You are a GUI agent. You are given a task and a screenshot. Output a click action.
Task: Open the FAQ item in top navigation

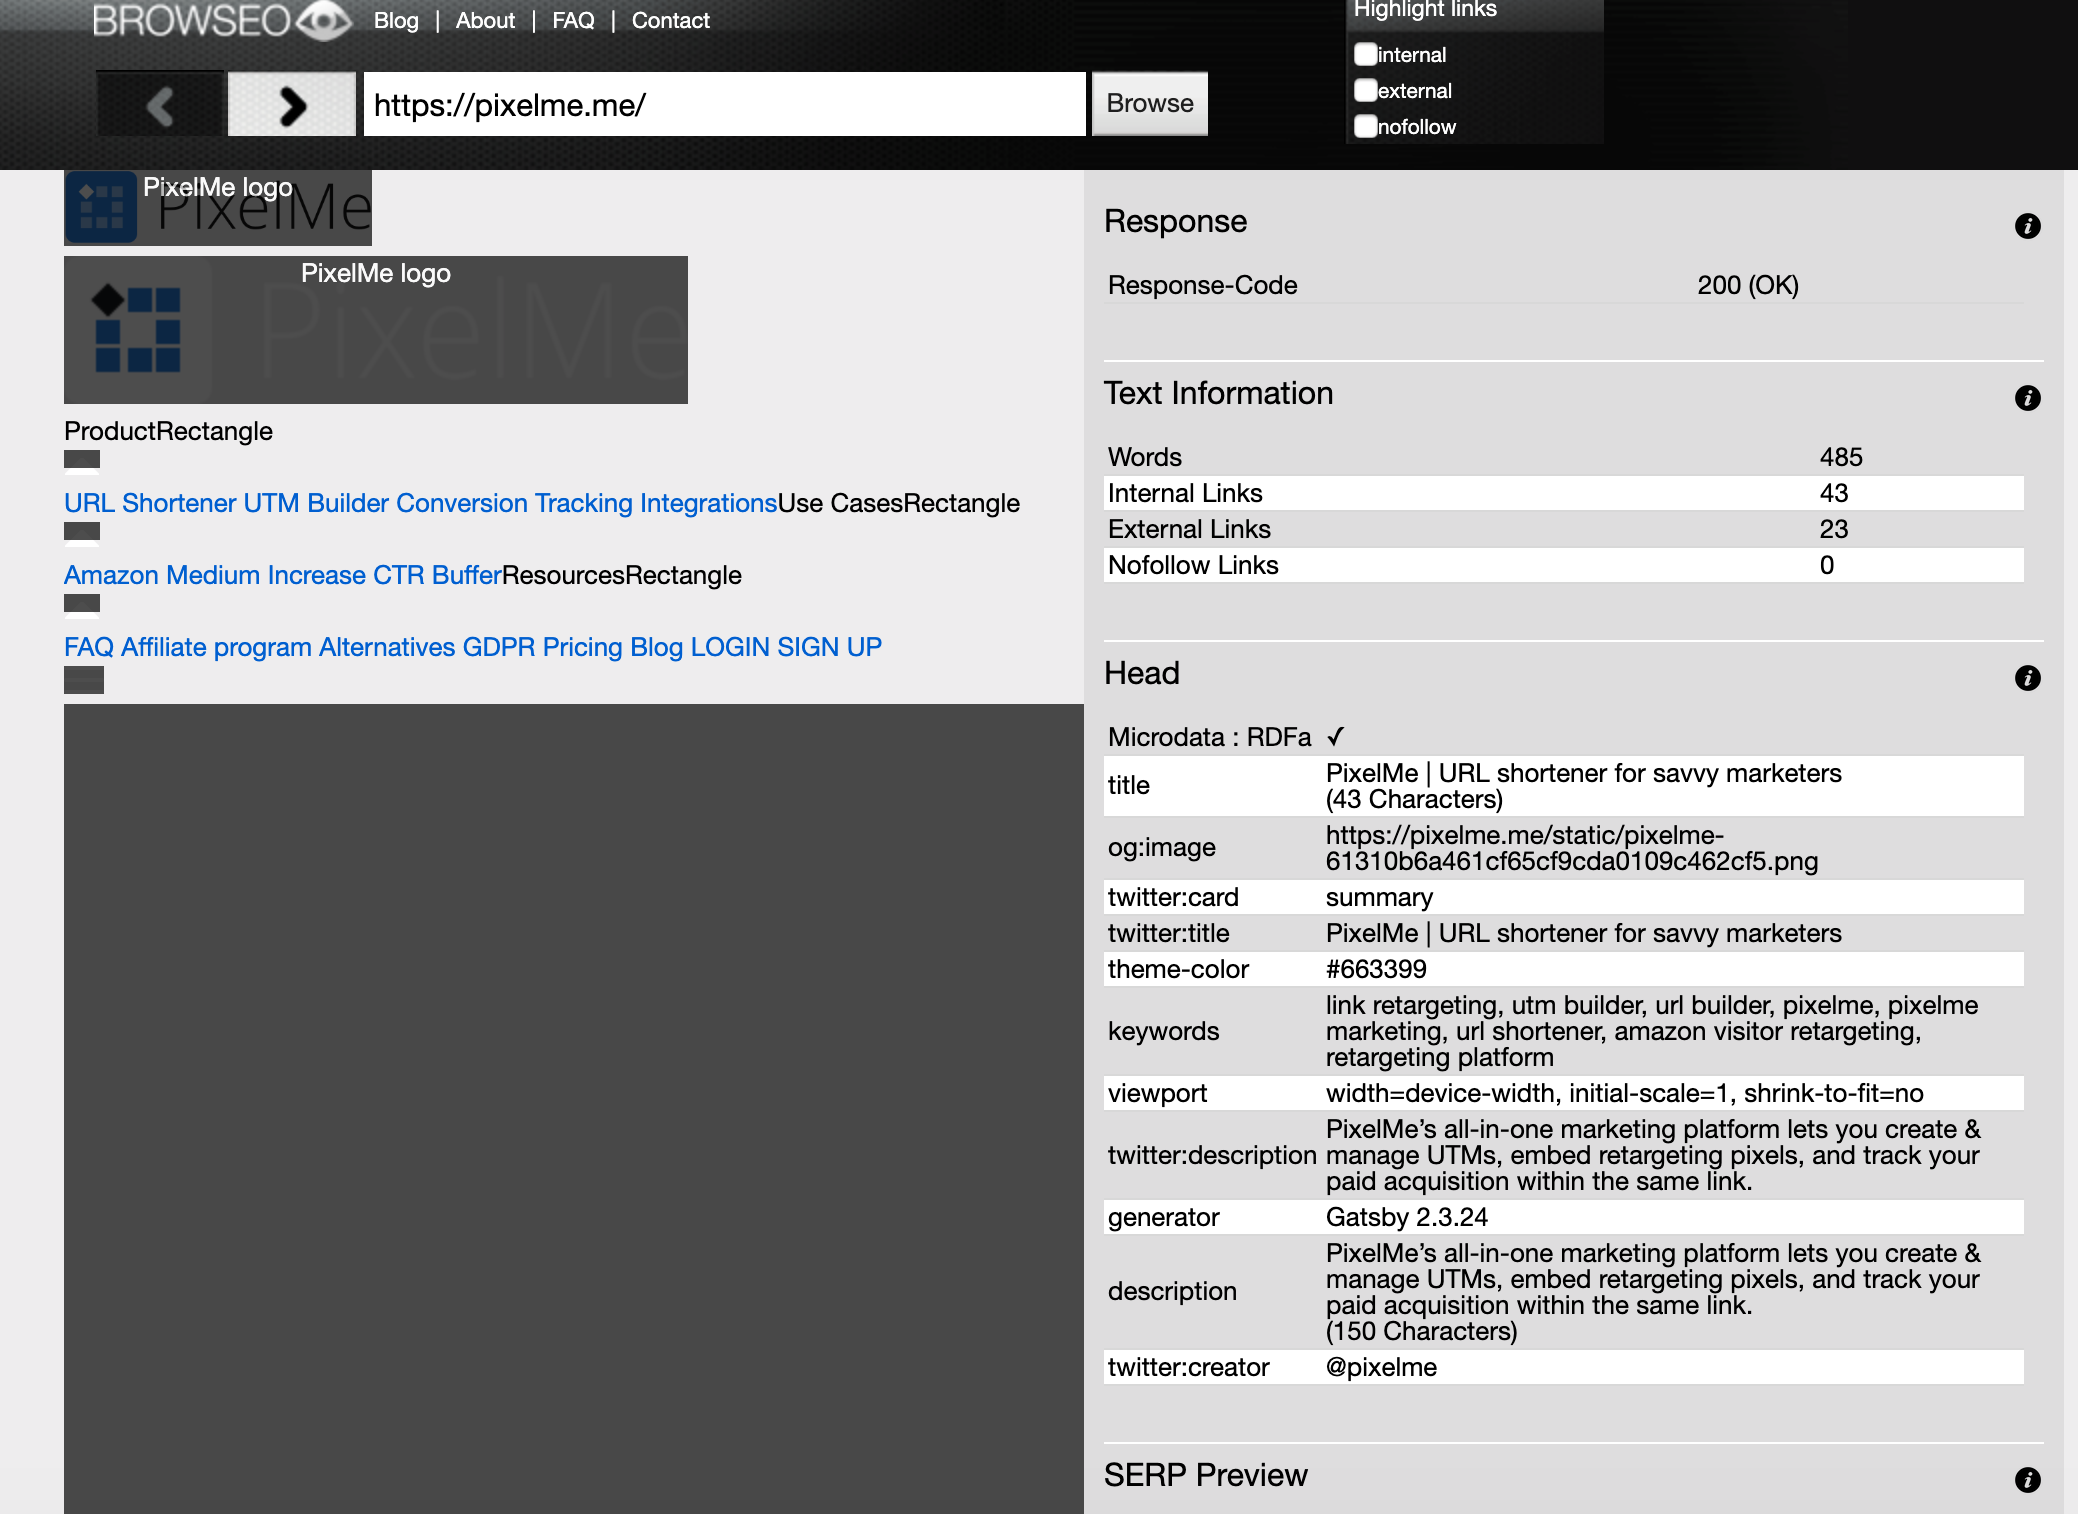coord(573,20)
